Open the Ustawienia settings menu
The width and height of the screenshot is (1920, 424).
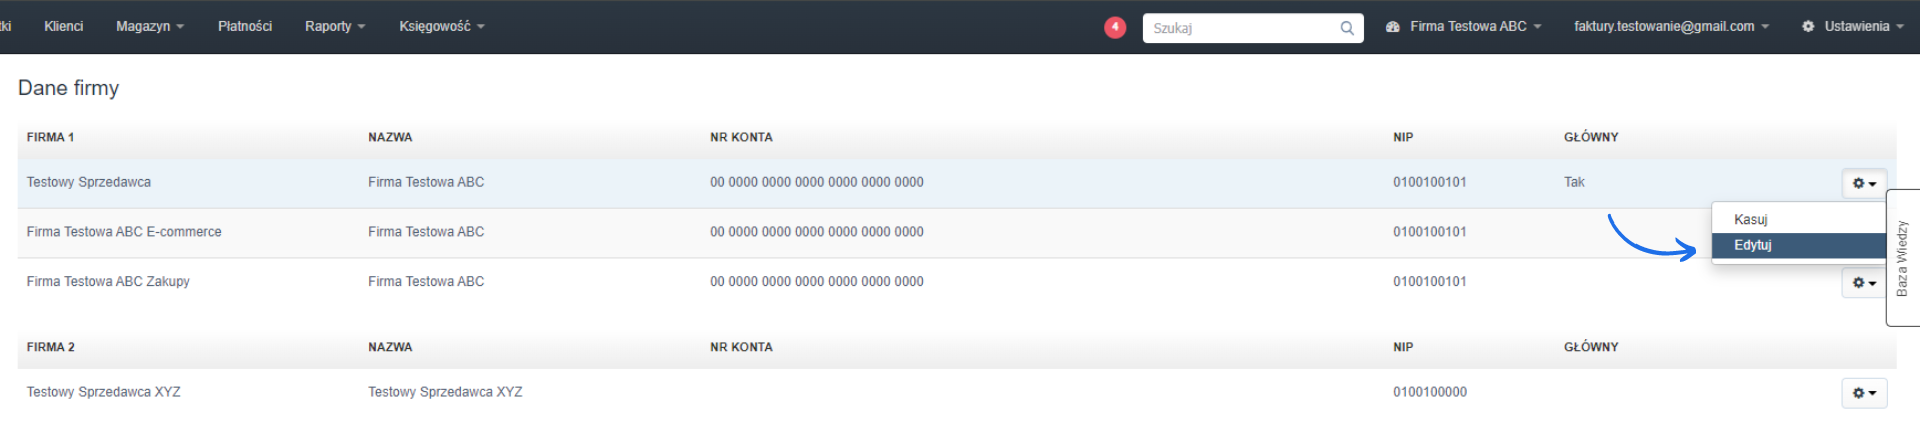1852,26
